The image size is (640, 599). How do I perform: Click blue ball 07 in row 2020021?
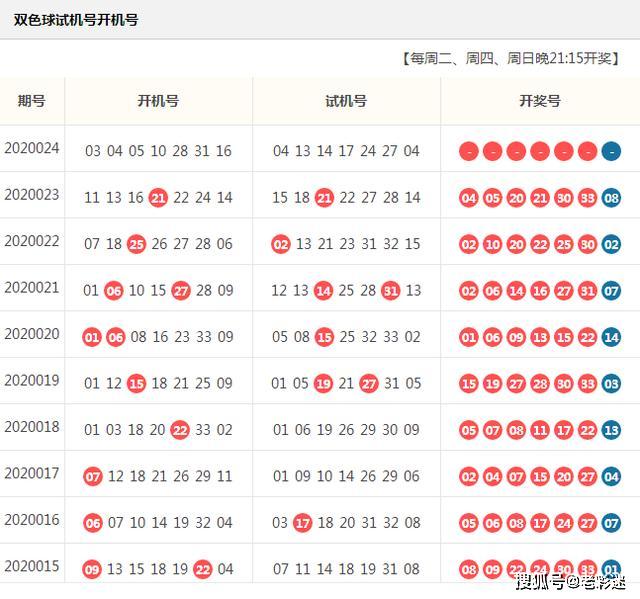tap(611, 291)
